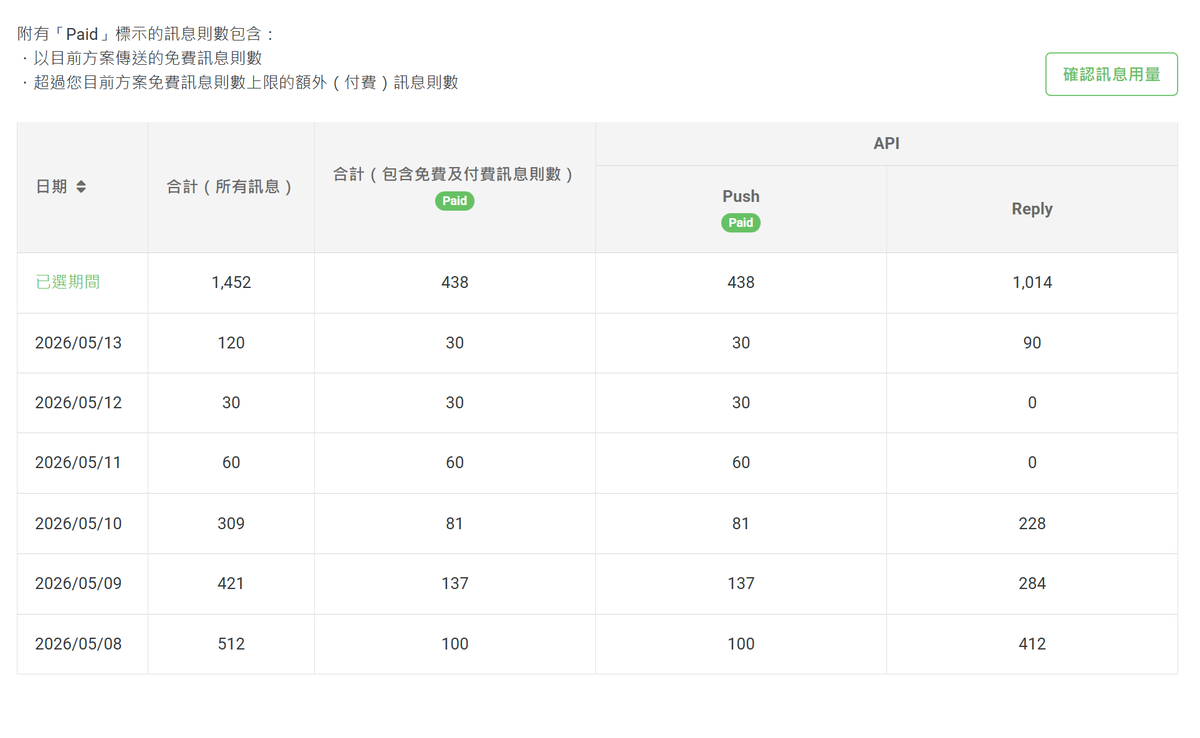Select the 1,452 total in 已選期間 row
Viewport: 1200px width, 738px height.
click(x=231, y=283)
